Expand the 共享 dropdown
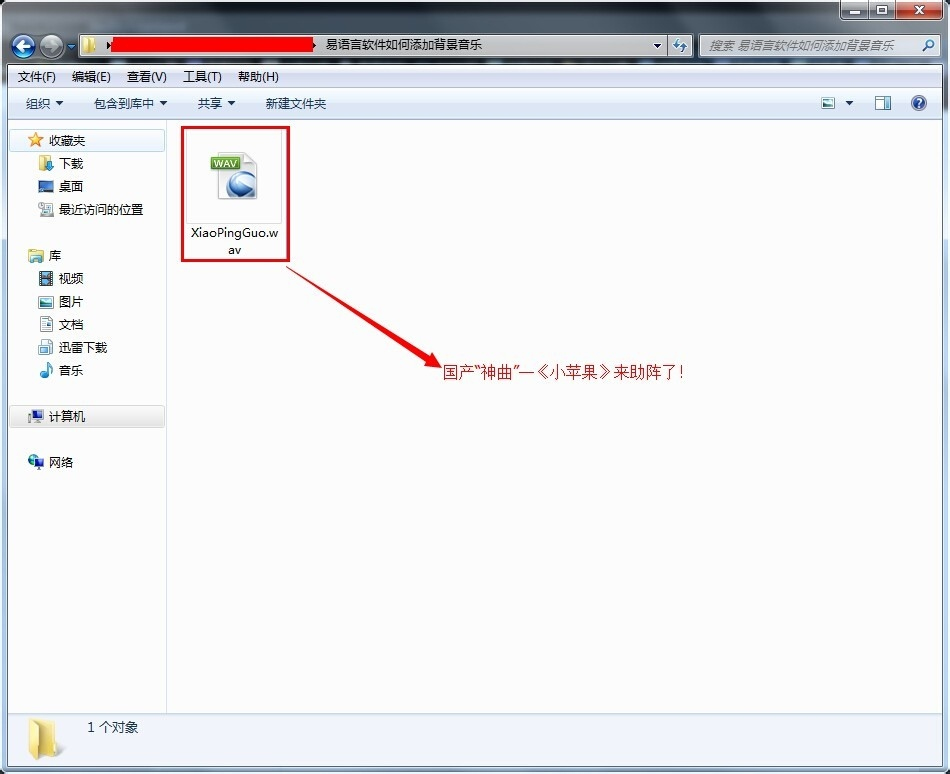Viewport: 950px width, 774px height. pos(216,104)
